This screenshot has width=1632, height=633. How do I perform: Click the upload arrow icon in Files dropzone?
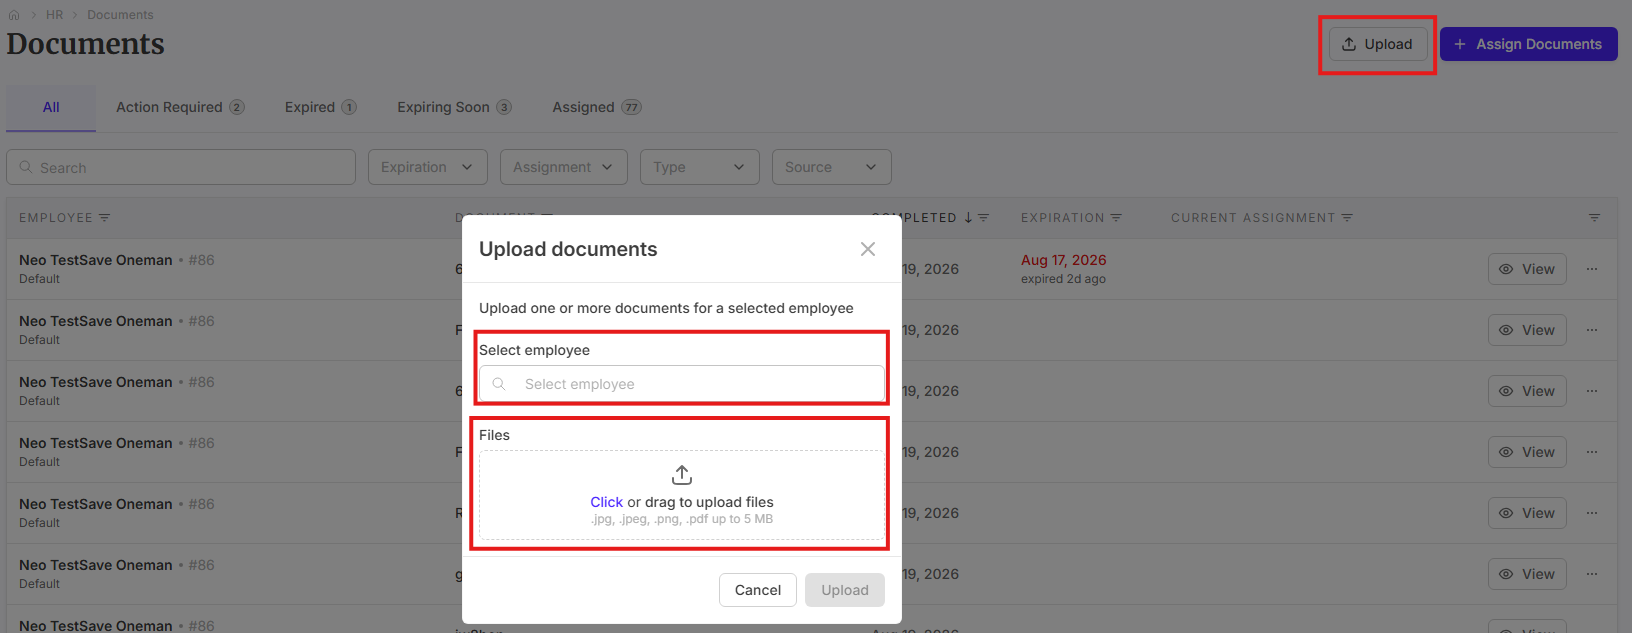682,475
